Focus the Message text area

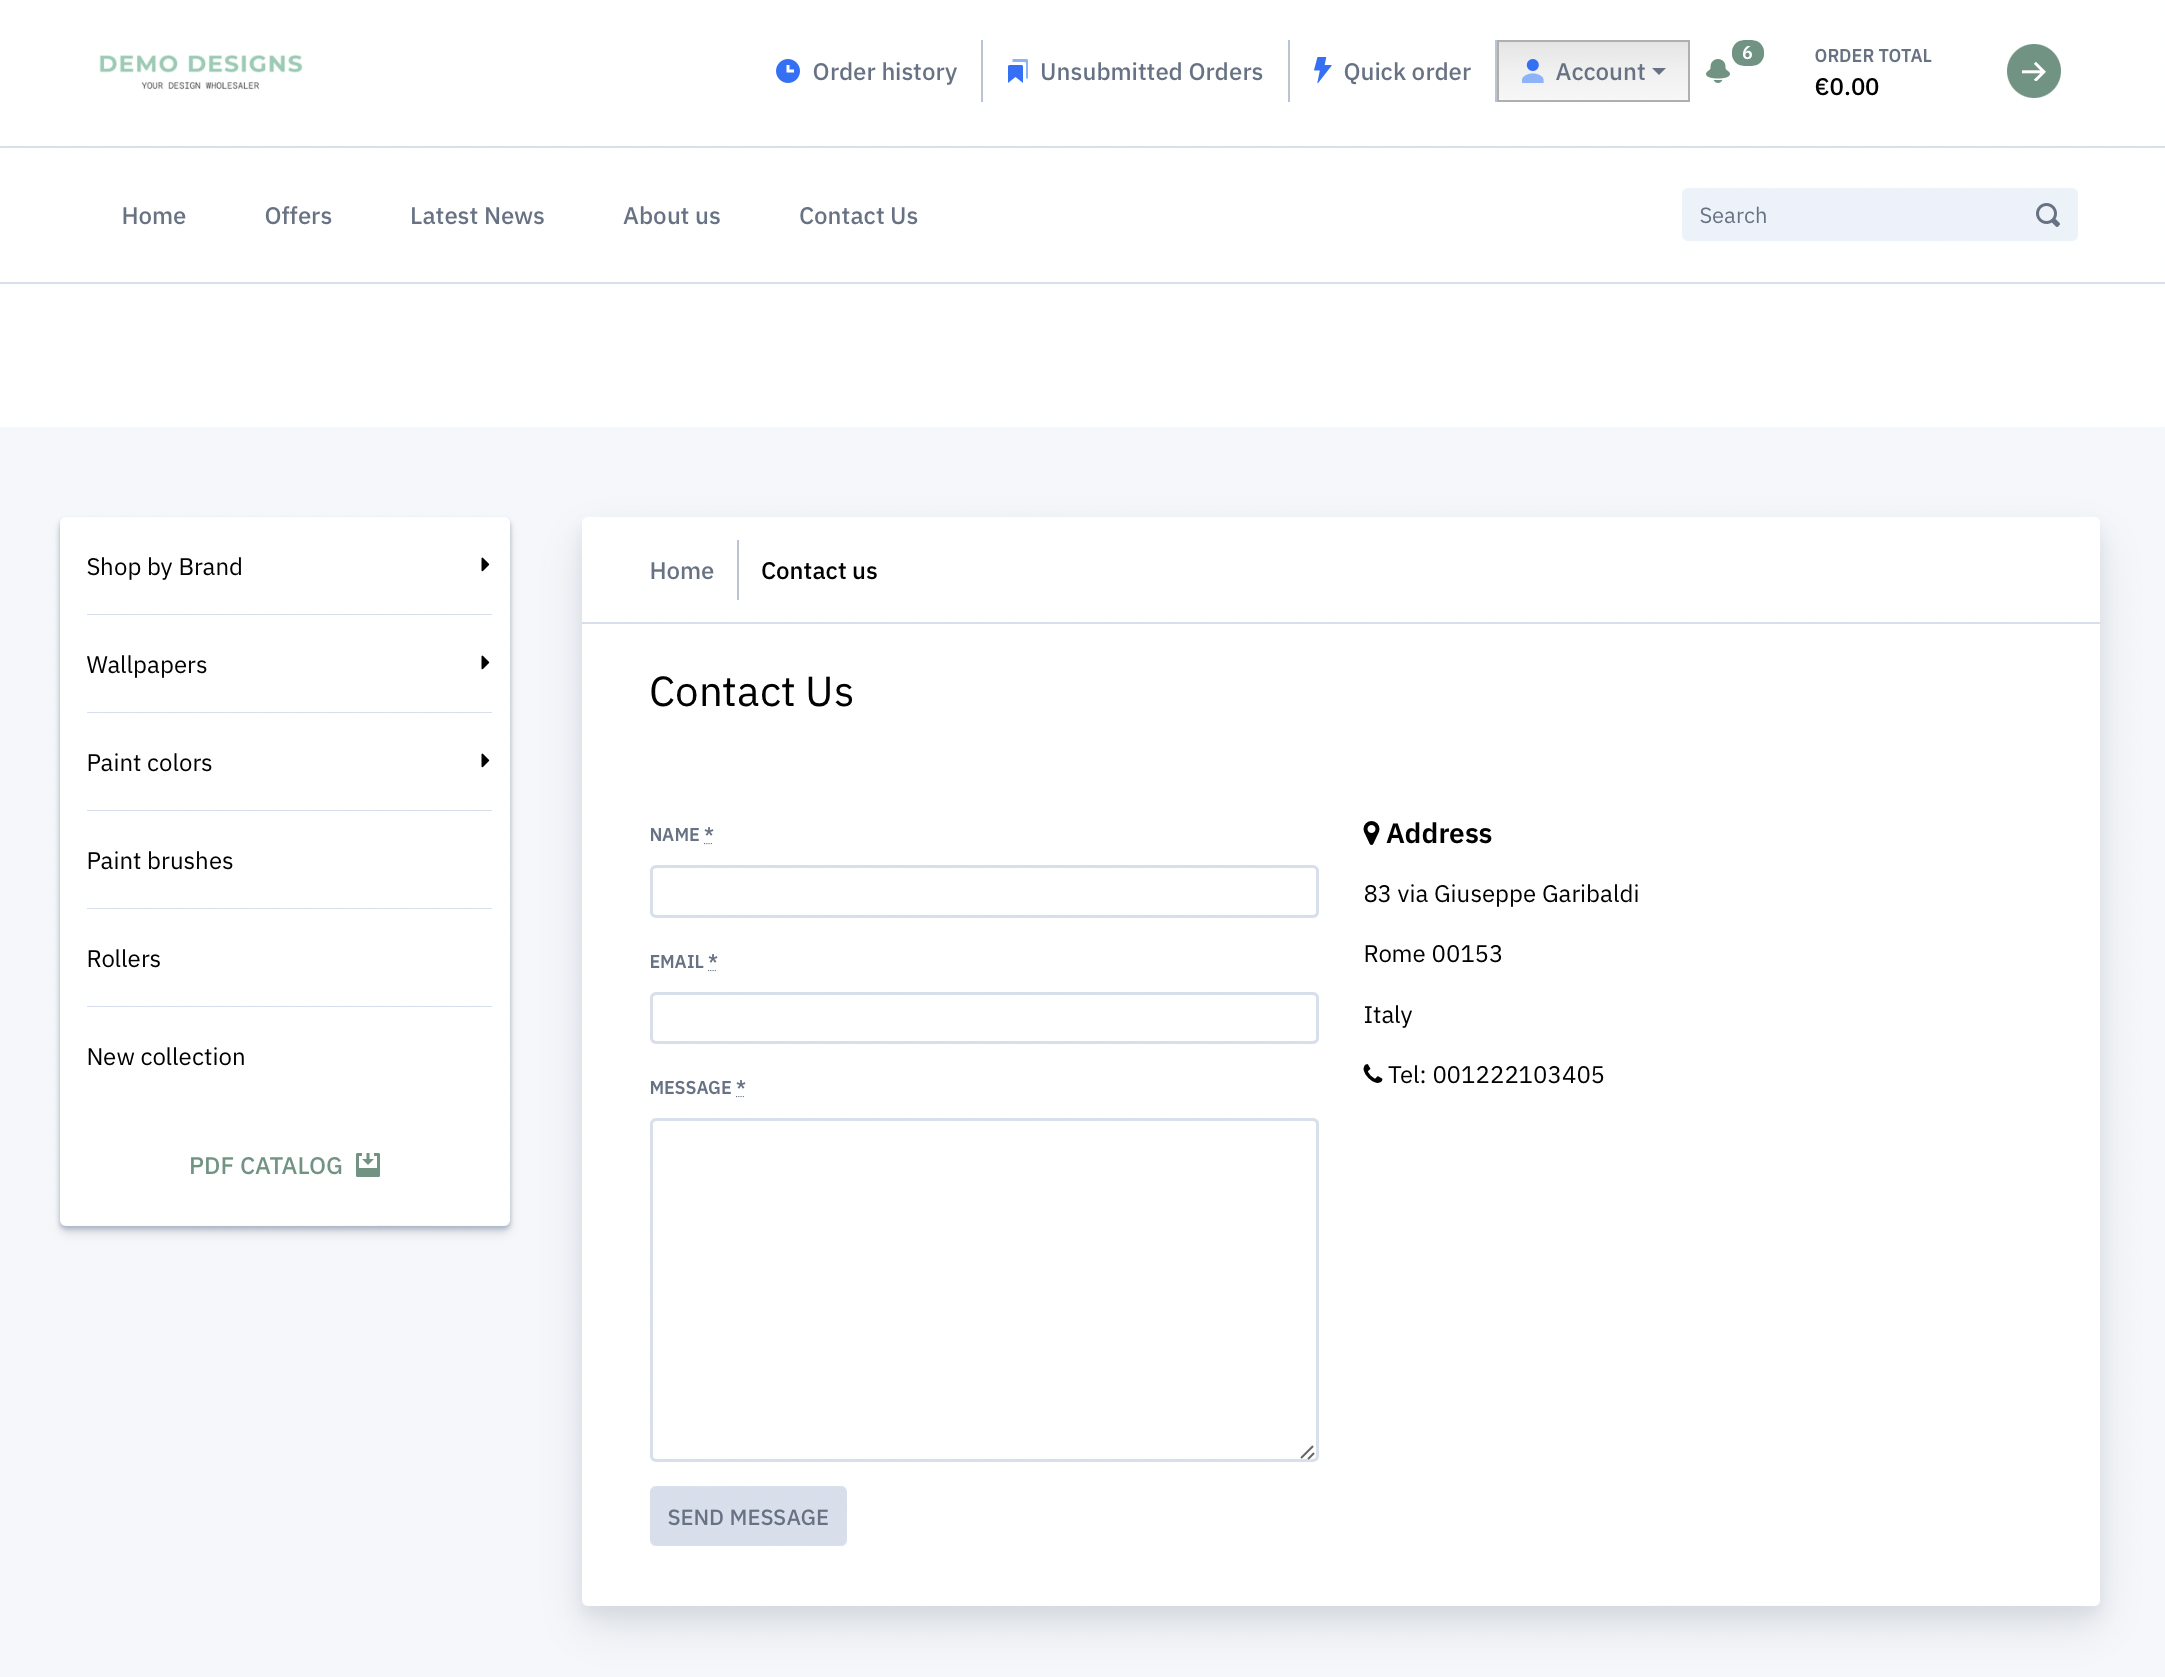(984, 1289)
